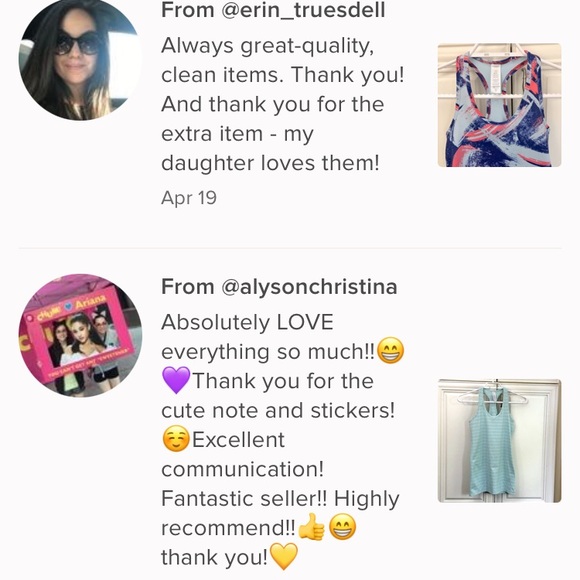Select the "cute note and stickers!" line
The image size is (580, 580).
[278, 411]
